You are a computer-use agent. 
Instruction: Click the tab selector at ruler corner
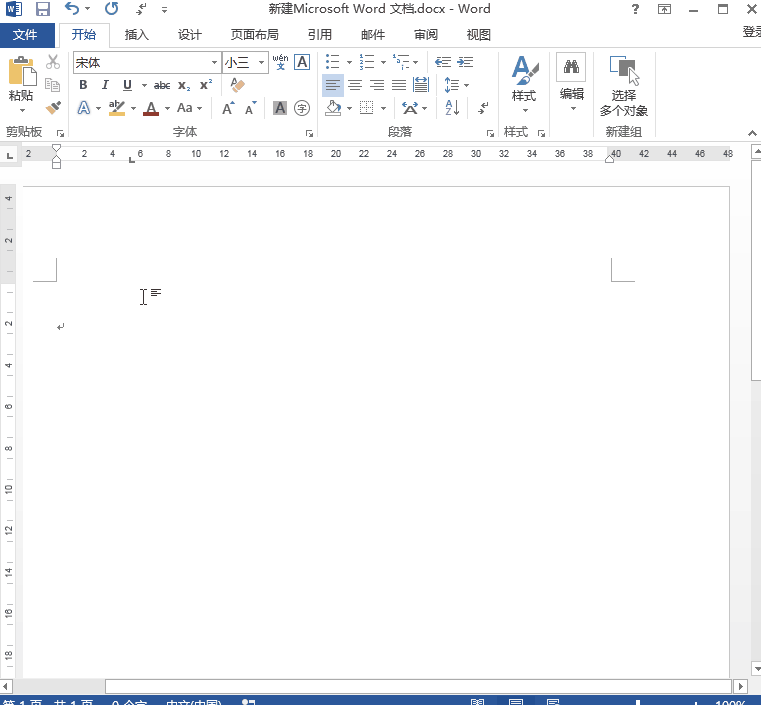[9, 155]
